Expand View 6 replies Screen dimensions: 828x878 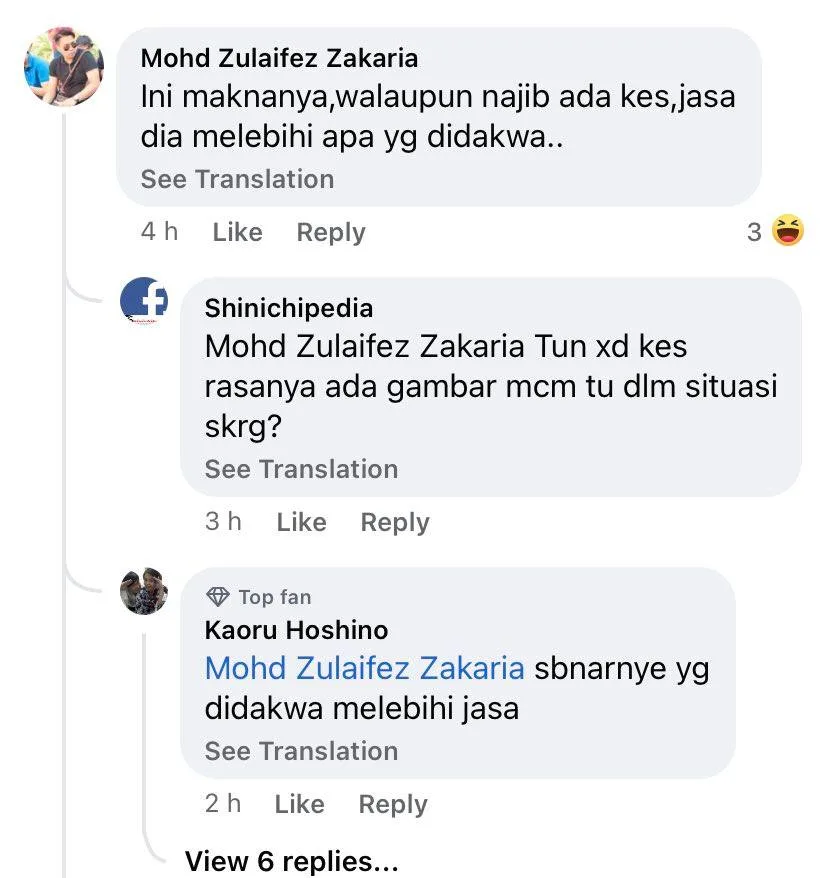[291, 861]
